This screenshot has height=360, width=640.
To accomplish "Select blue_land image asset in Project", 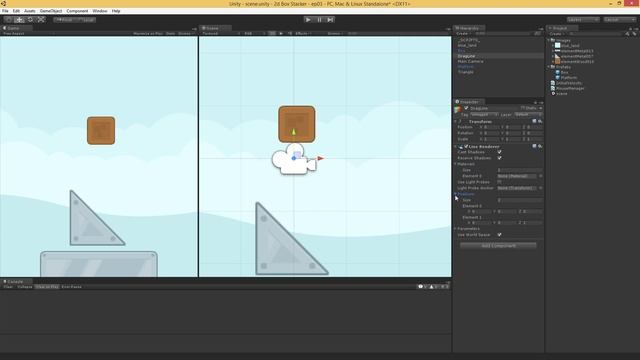I will tap(570, 46).
